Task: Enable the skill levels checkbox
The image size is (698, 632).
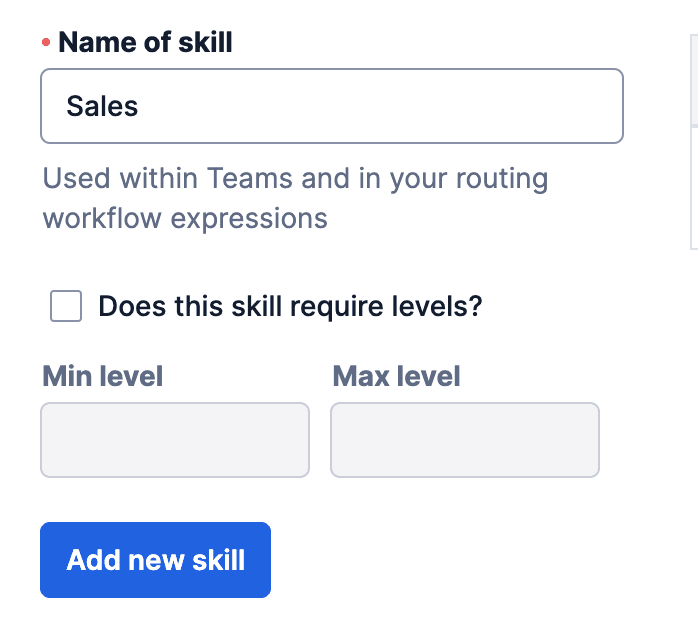Action: tap(66, 306)
